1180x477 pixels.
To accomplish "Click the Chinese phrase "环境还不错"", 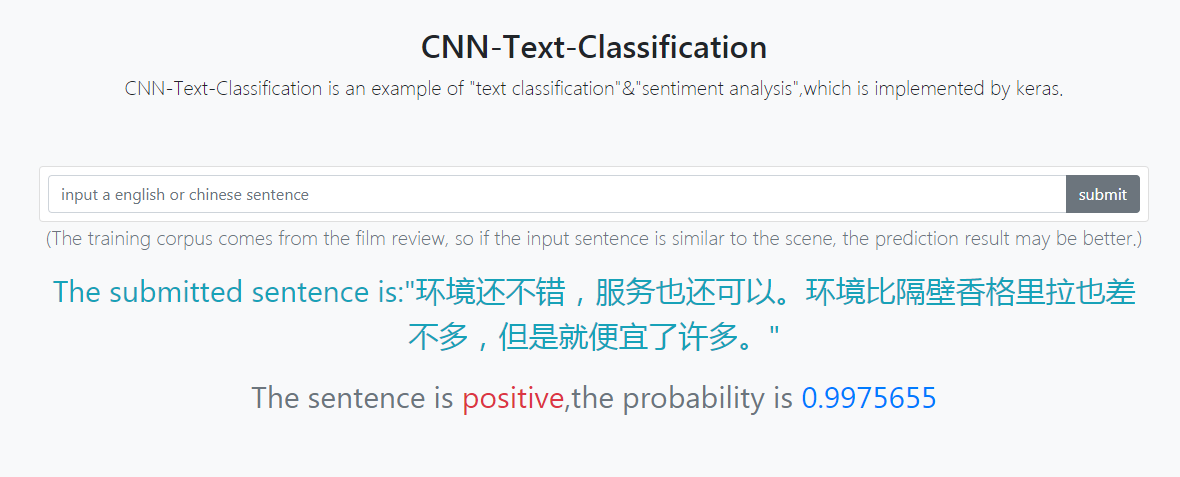I will (491, 292).
